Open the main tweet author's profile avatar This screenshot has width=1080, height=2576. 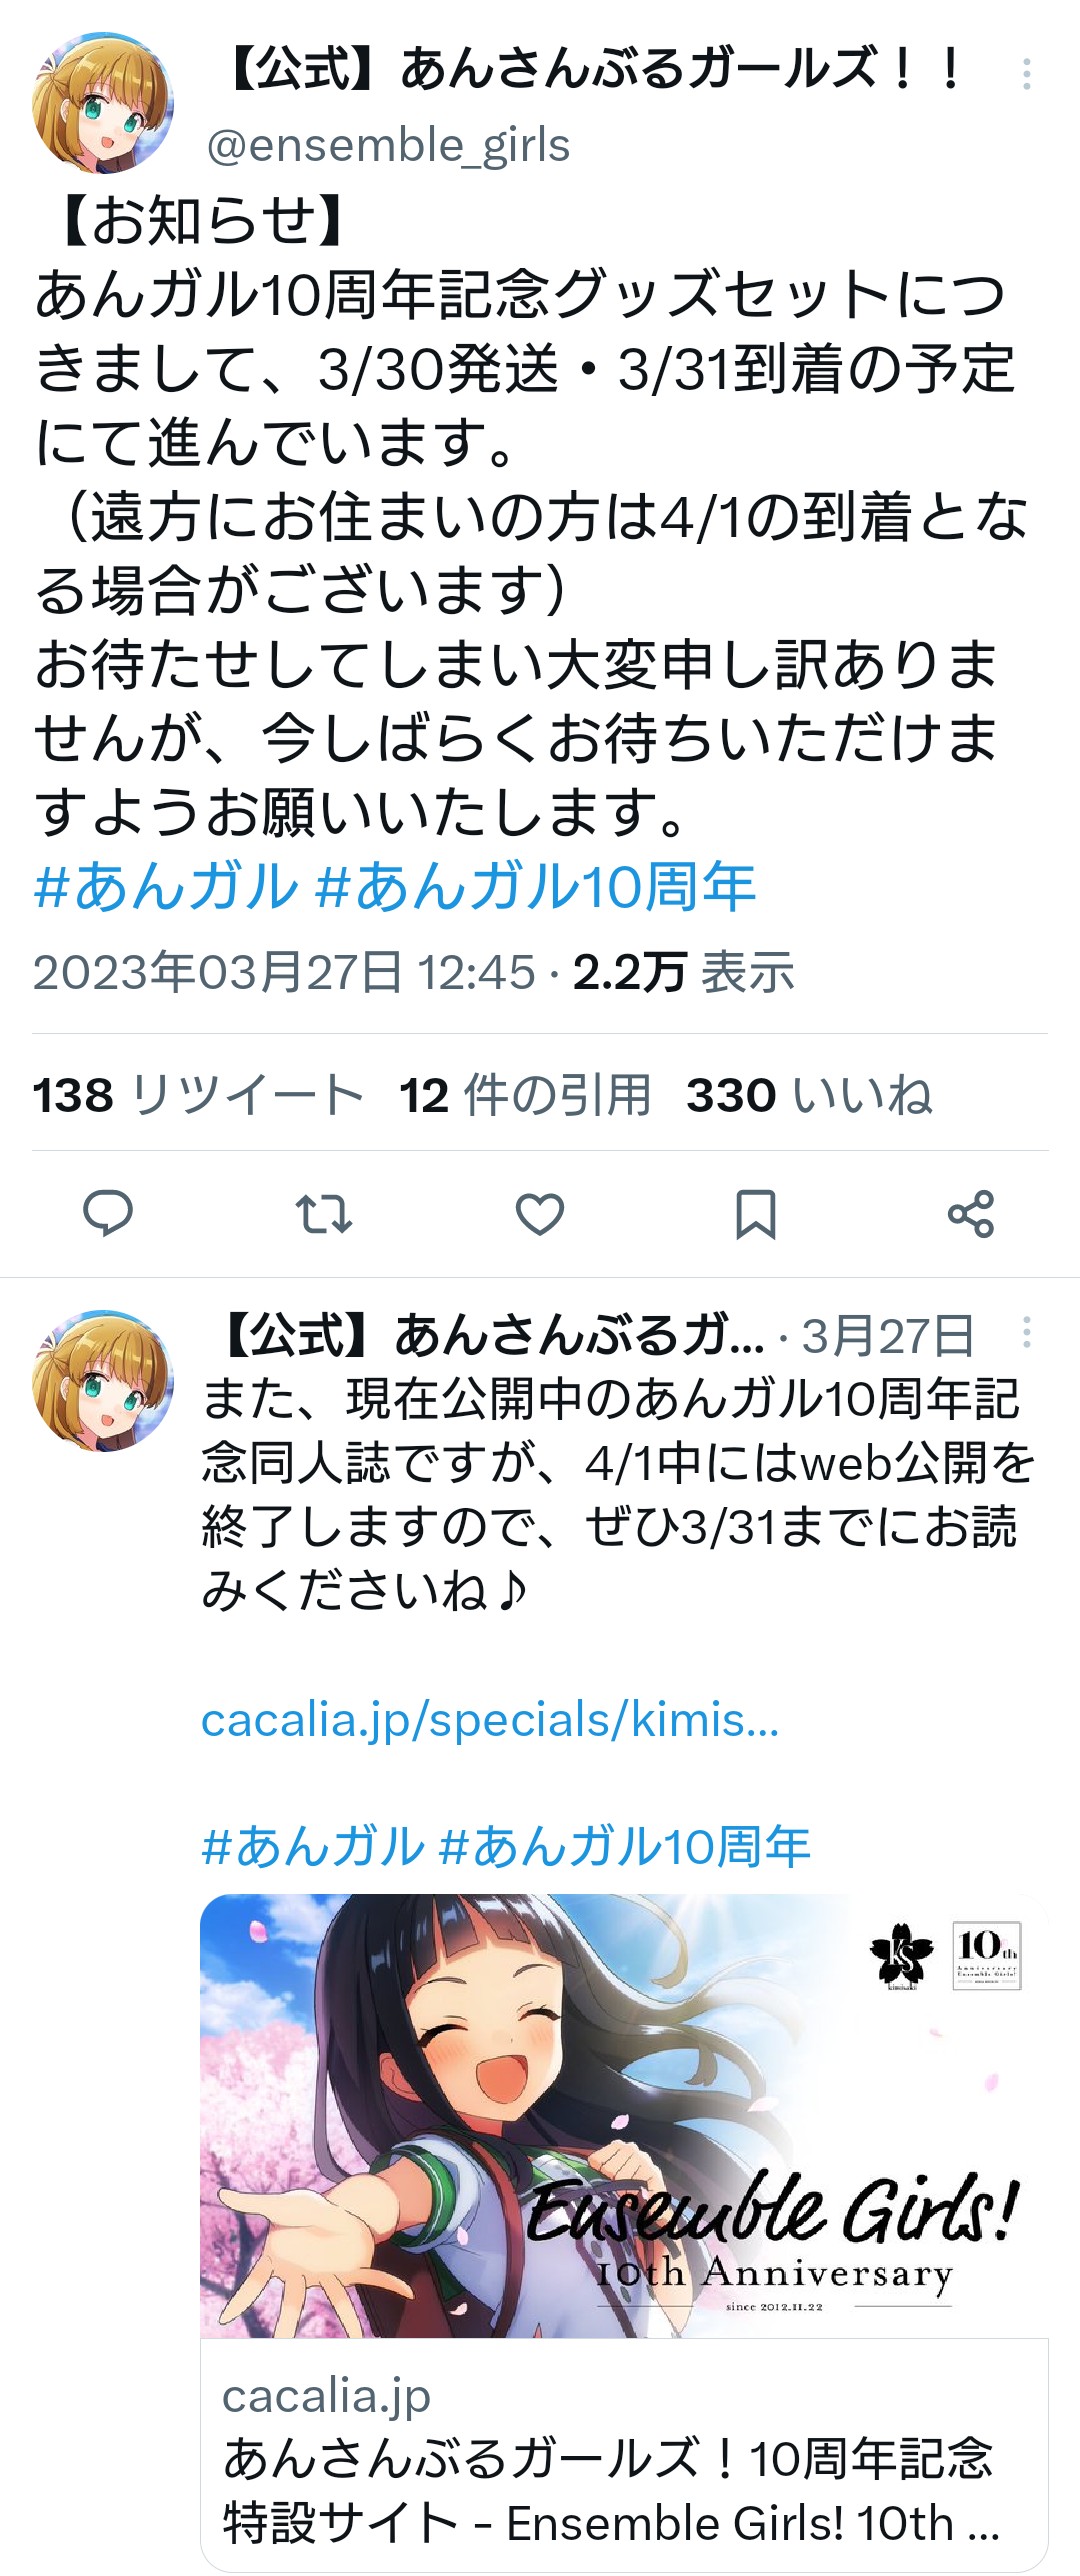pos(103,103)
